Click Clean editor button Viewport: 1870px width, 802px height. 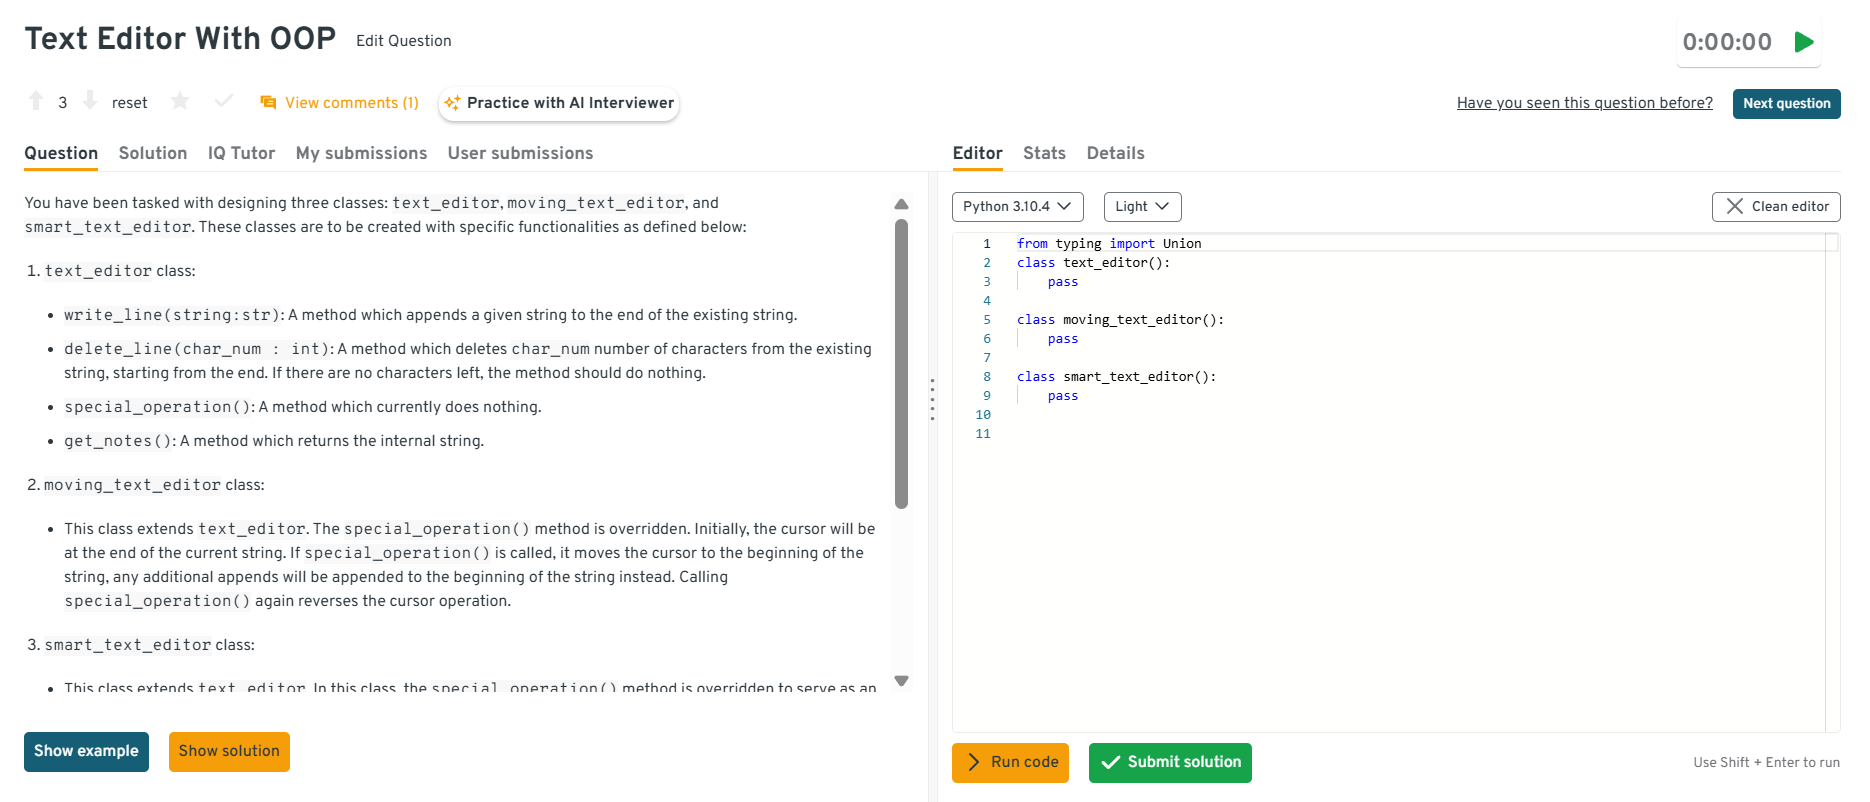coord(1776,206)
